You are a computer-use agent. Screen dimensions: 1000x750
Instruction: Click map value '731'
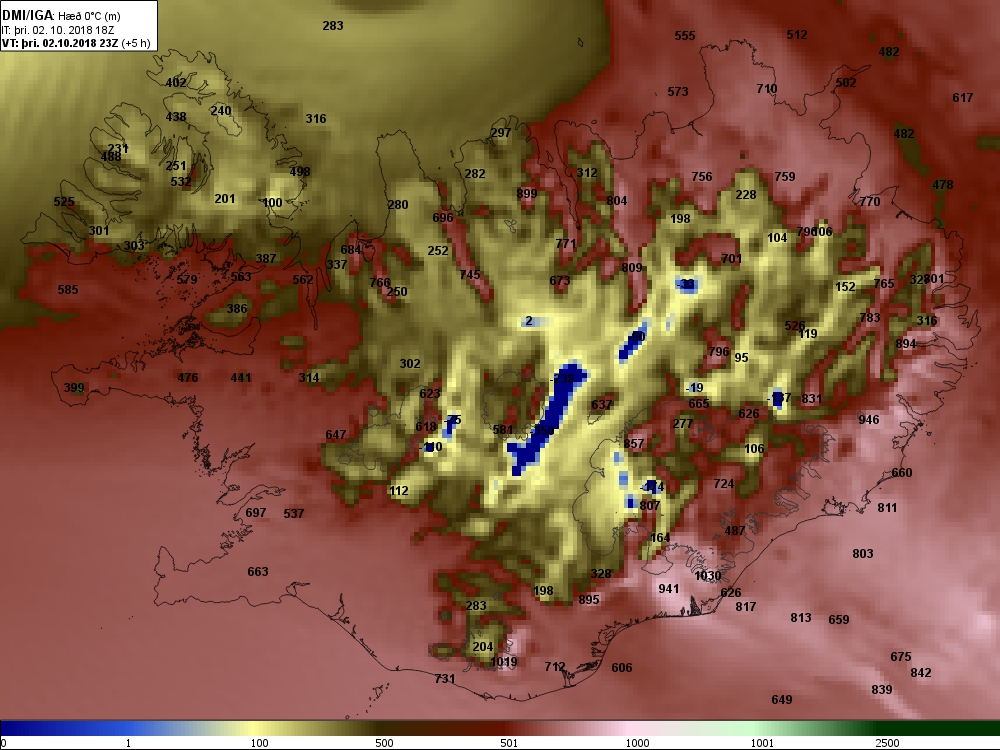[x=445, y=679]
